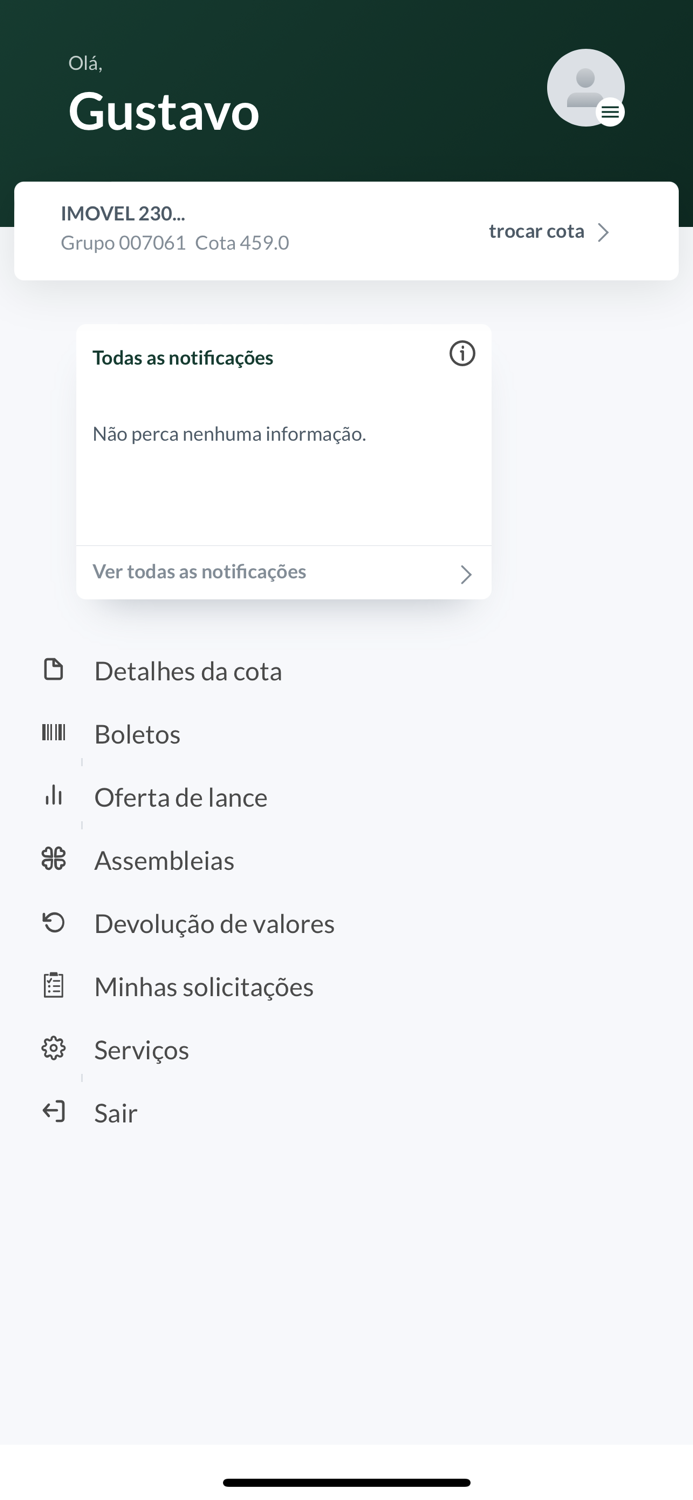Select the bar chart icon for Oferta de lance
Viewport: 693px width, 1500px height.
[x=53, y=796]
